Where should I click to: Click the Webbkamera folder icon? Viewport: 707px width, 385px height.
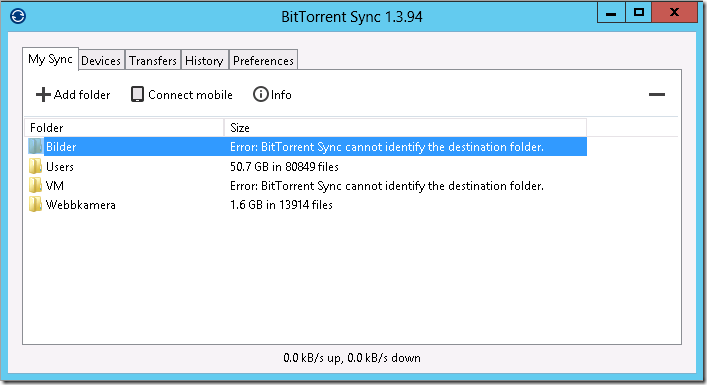coord(35,204)
